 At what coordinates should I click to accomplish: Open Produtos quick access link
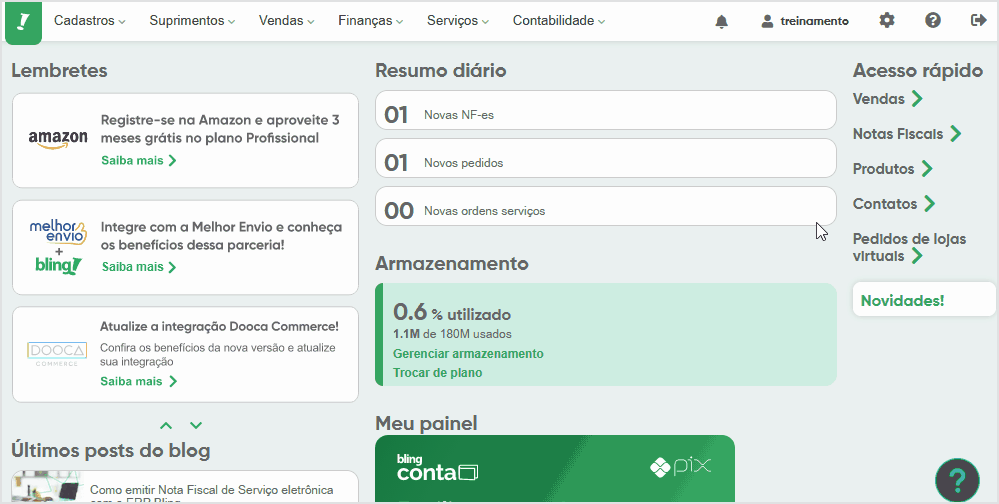893,169
